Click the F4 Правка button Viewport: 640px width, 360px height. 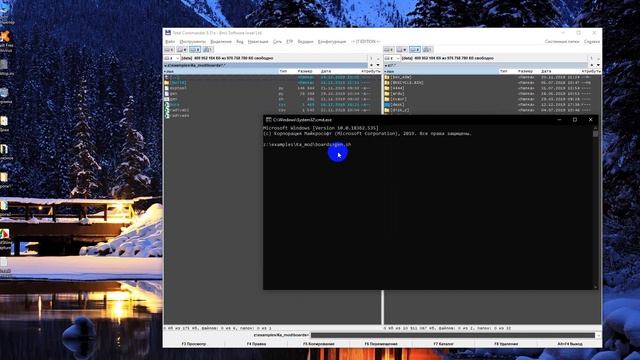click(256, 344)
